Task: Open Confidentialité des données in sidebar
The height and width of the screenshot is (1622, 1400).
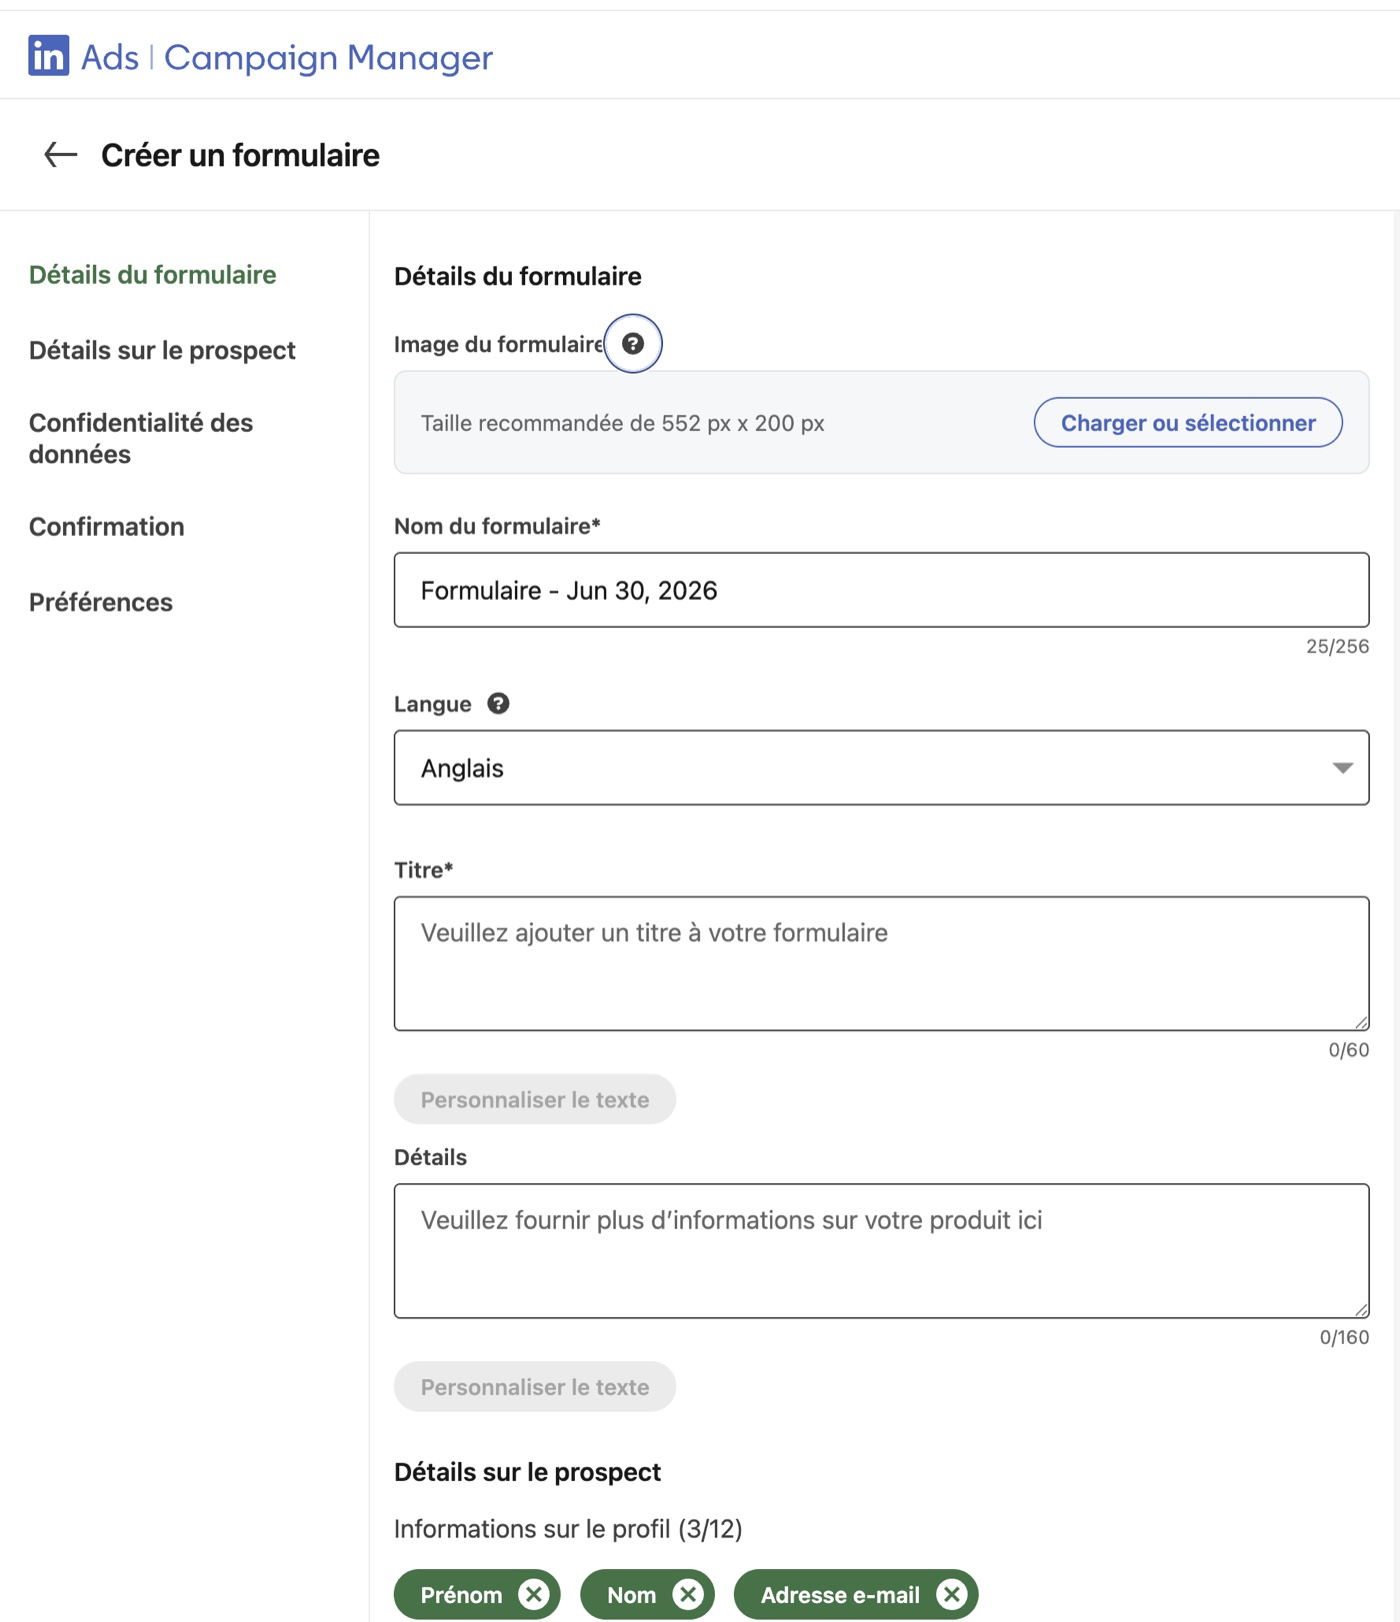Action: [141, 438]
